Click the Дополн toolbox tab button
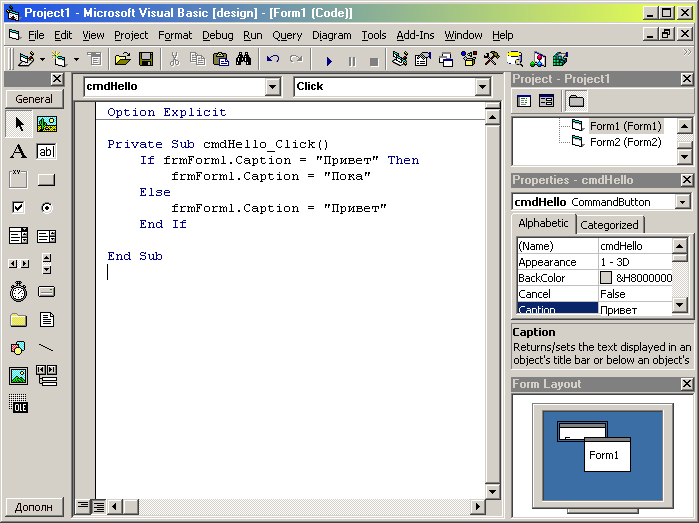699x523 pixels. click(x=34, y=507)
